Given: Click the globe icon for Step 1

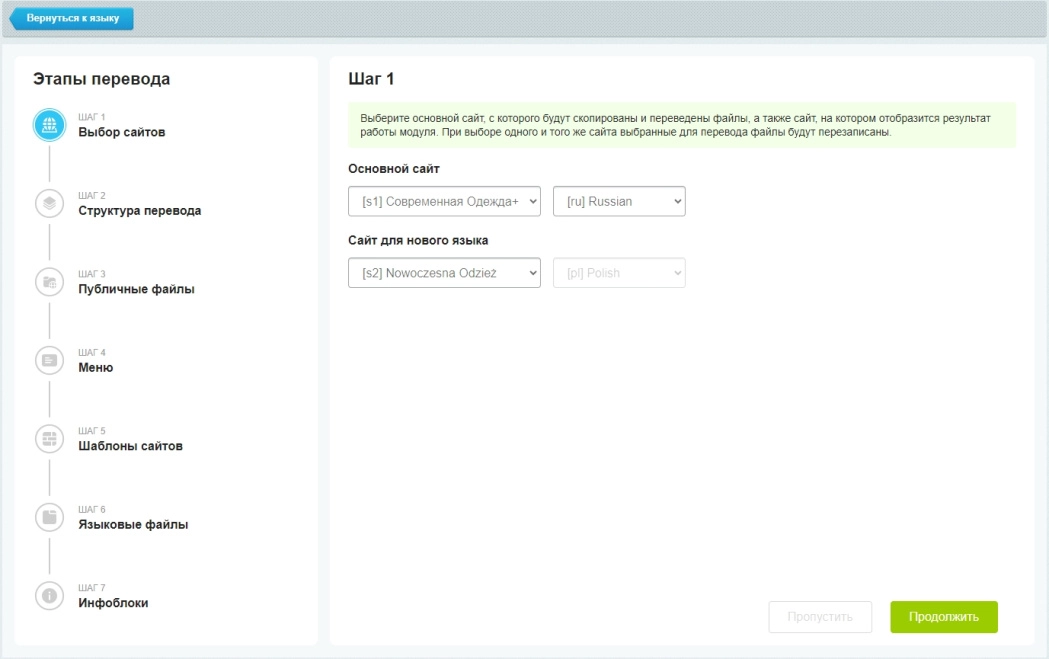Looking at the screenshot, I should click(x=50, y=125).
